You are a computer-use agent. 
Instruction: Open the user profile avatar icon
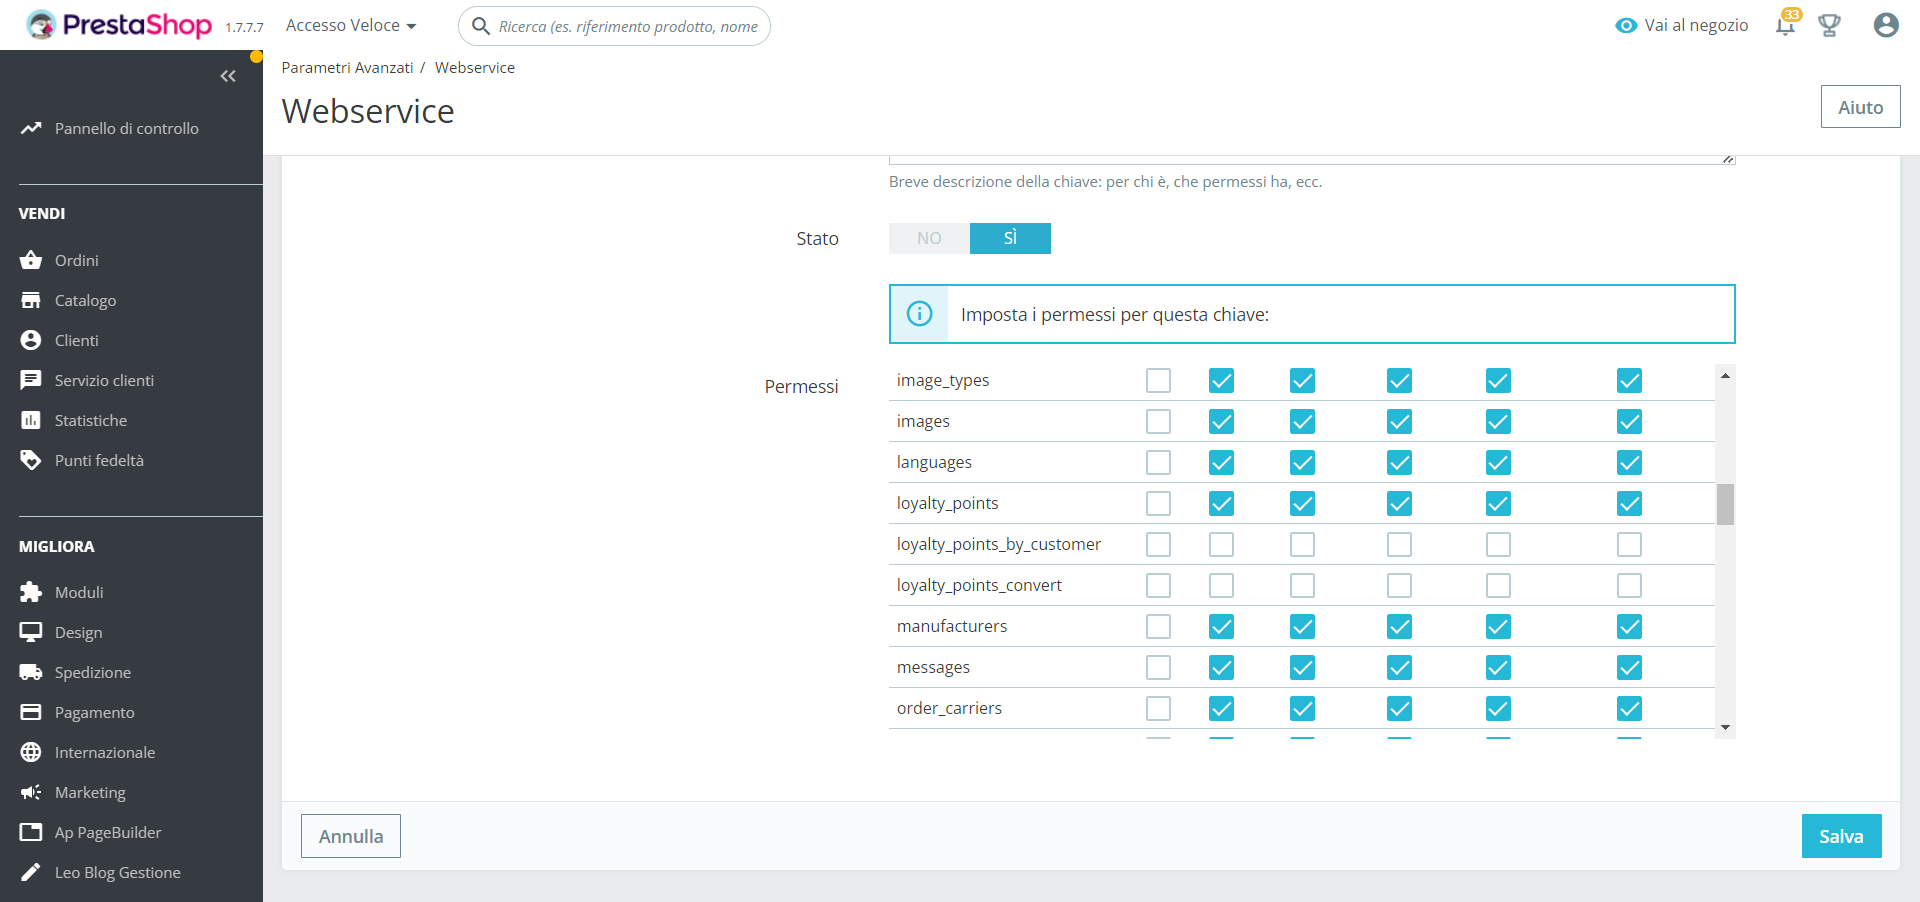pyautogui.click(x=1886, y=25)
